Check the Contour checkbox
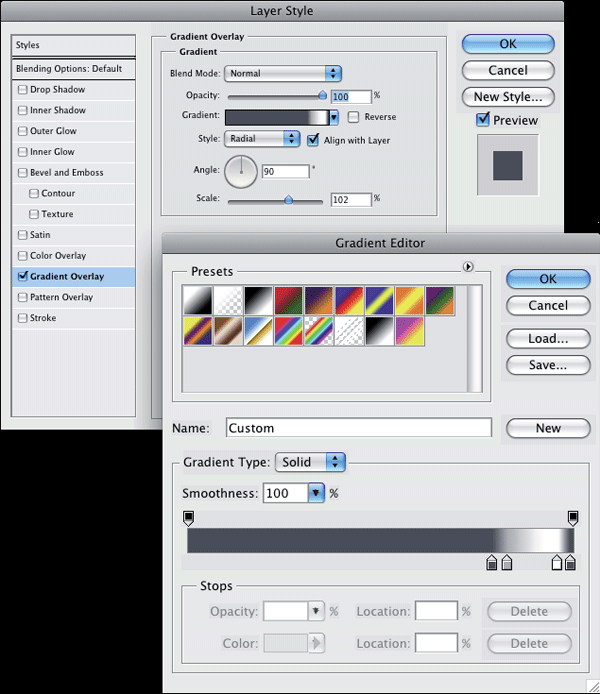Image resolution: width=600 pixels, height=694 pixels. coord(34,193)
